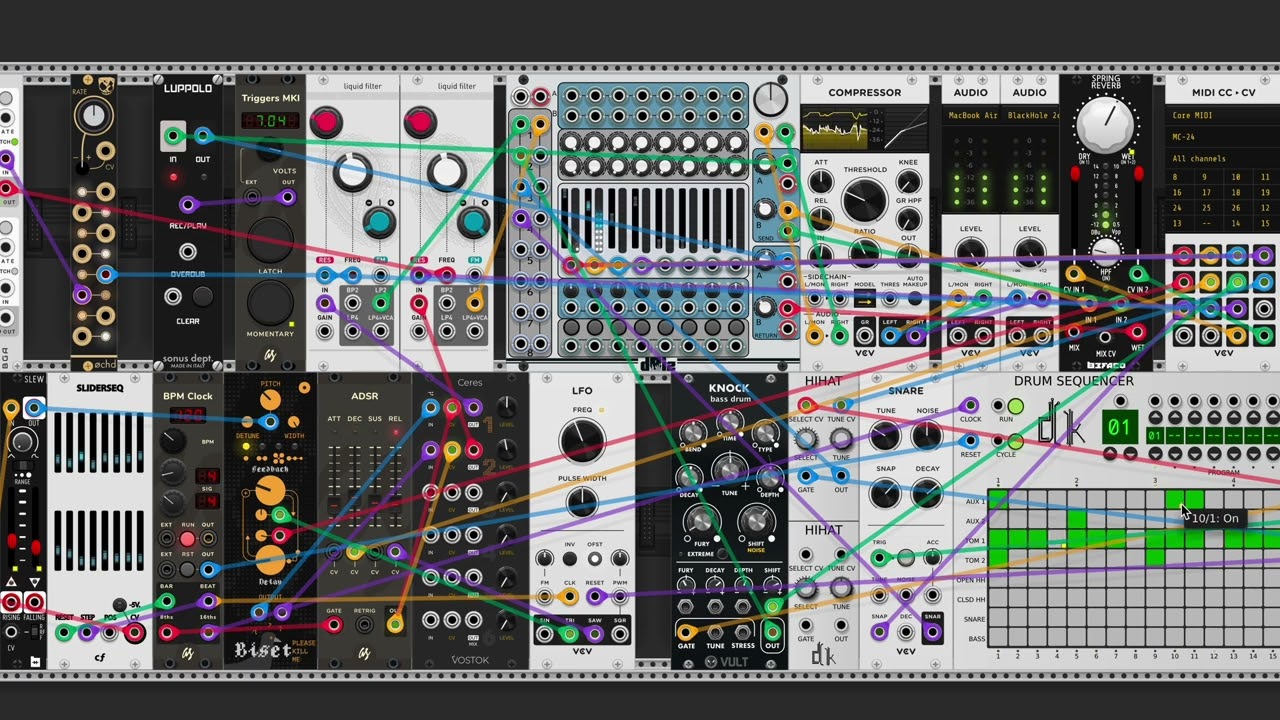Toggle the Compressor sidechain MODEL switch
Image resolution: width=1280 pixels, height=720 pixels.
tap(864, 300)
